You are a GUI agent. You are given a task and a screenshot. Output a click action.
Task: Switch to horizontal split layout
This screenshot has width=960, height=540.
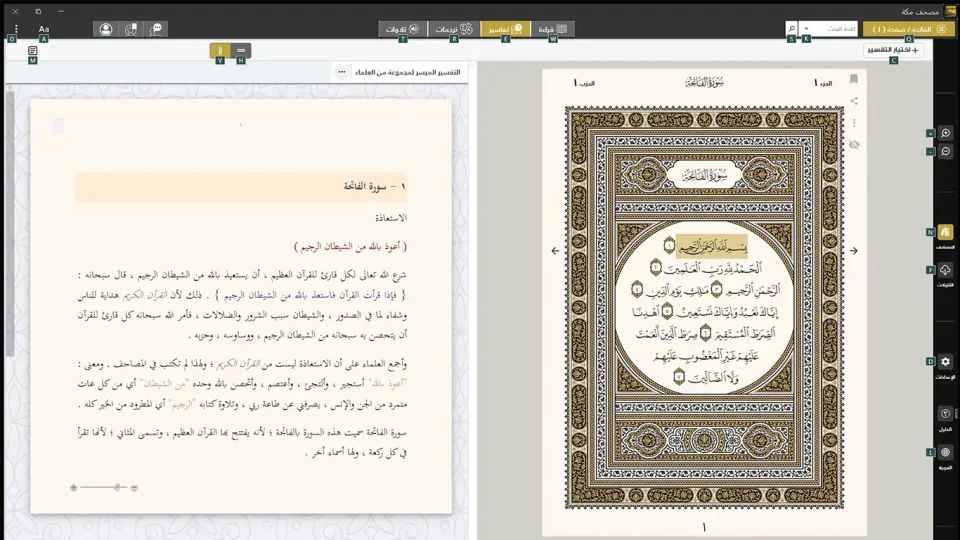[x=241, y=50]
